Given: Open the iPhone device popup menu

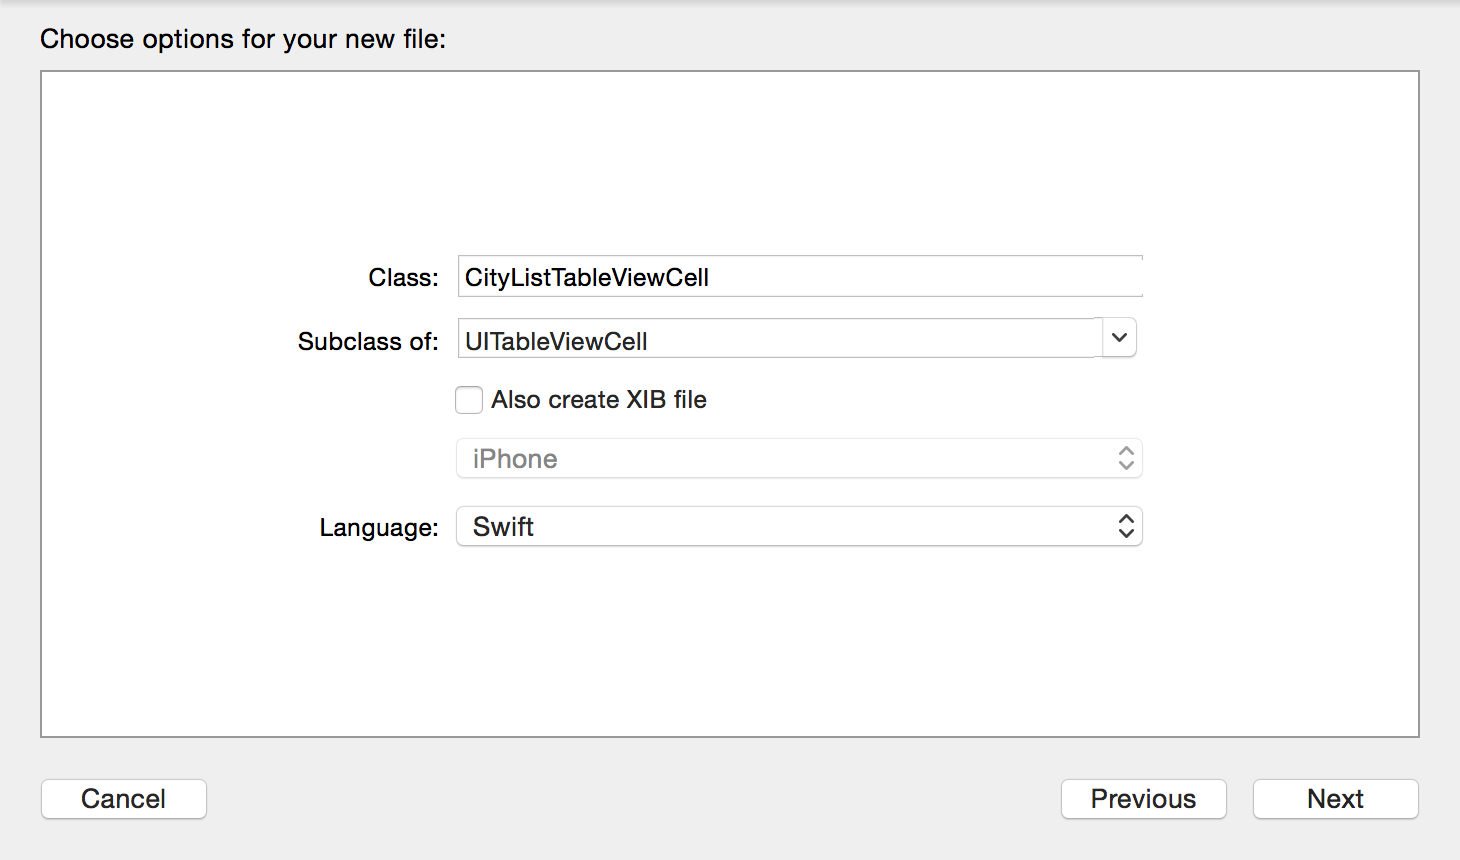Looking at the screenshot, I should click(799, 458).
